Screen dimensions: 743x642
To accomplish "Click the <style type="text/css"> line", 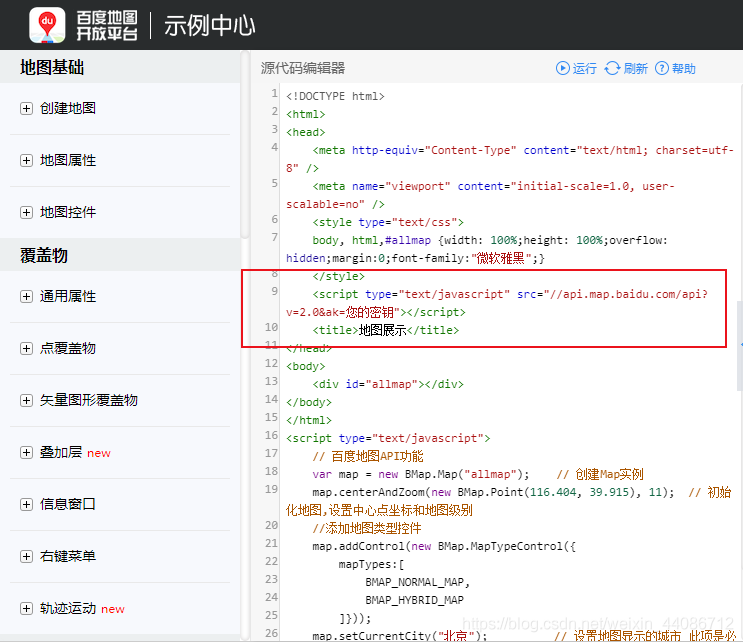I will point(388,222).
